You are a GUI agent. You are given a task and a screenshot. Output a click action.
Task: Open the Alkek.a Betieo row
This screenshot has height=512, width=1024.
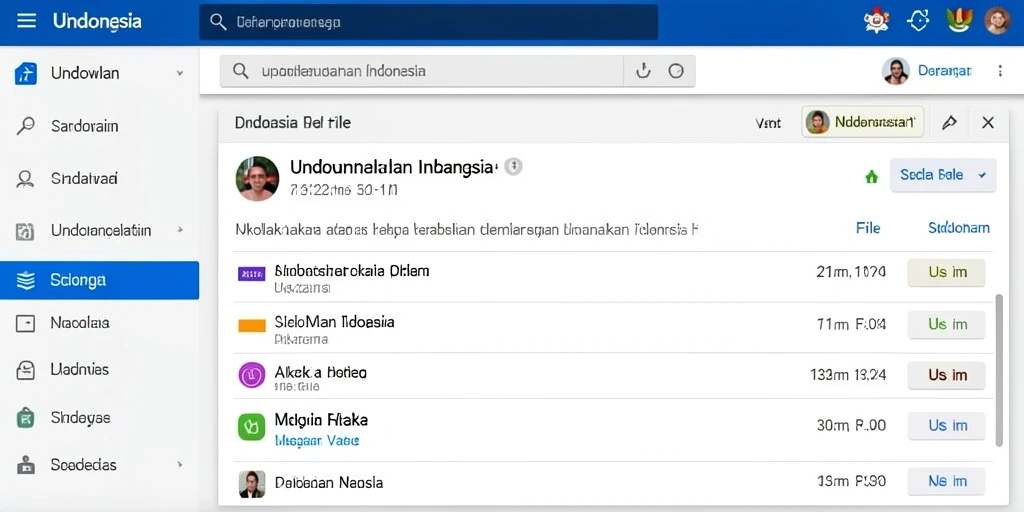click(614, 376)
